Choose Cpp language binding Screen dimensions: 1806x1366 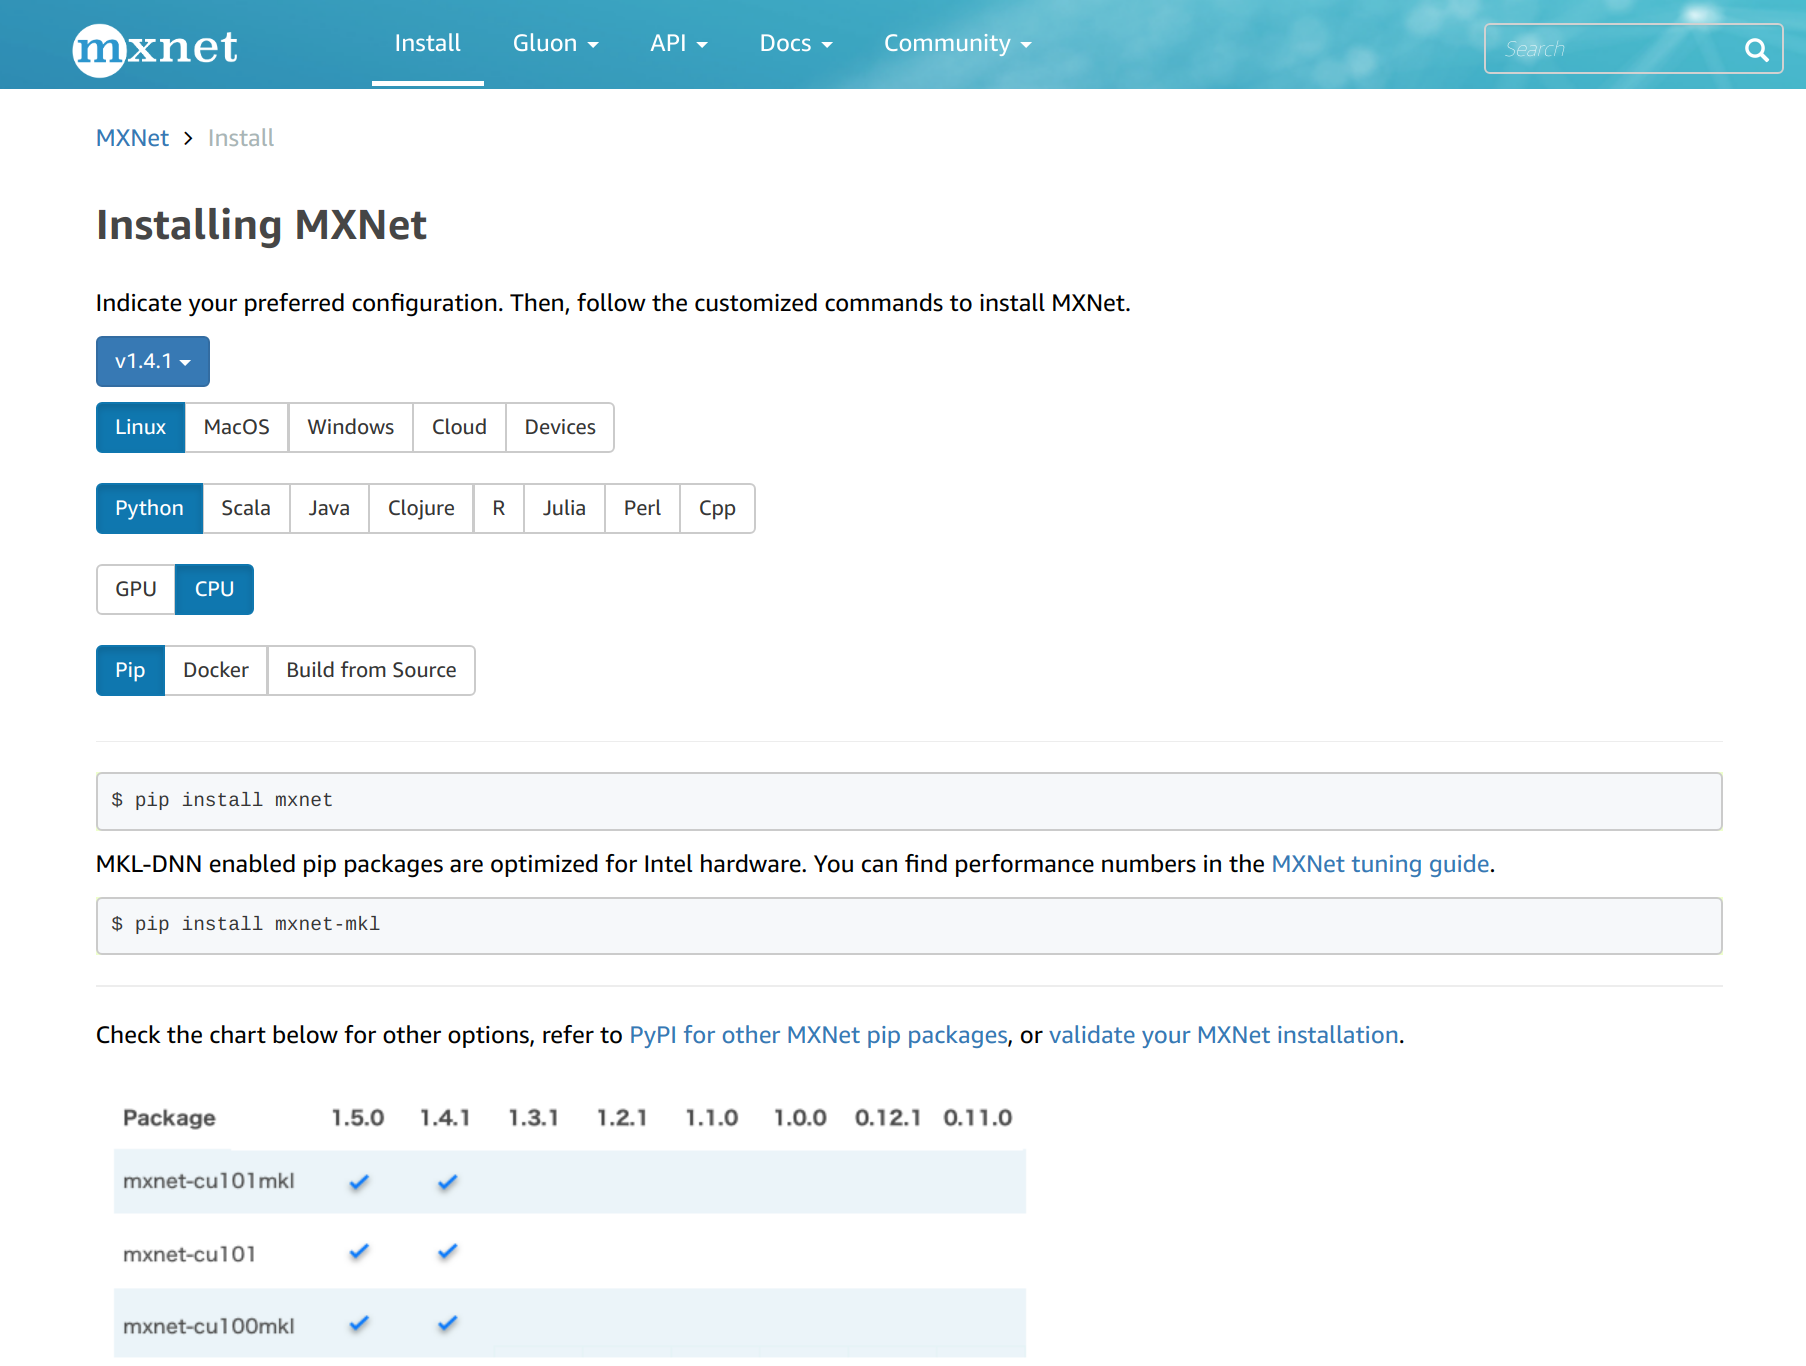coord(717,508)
